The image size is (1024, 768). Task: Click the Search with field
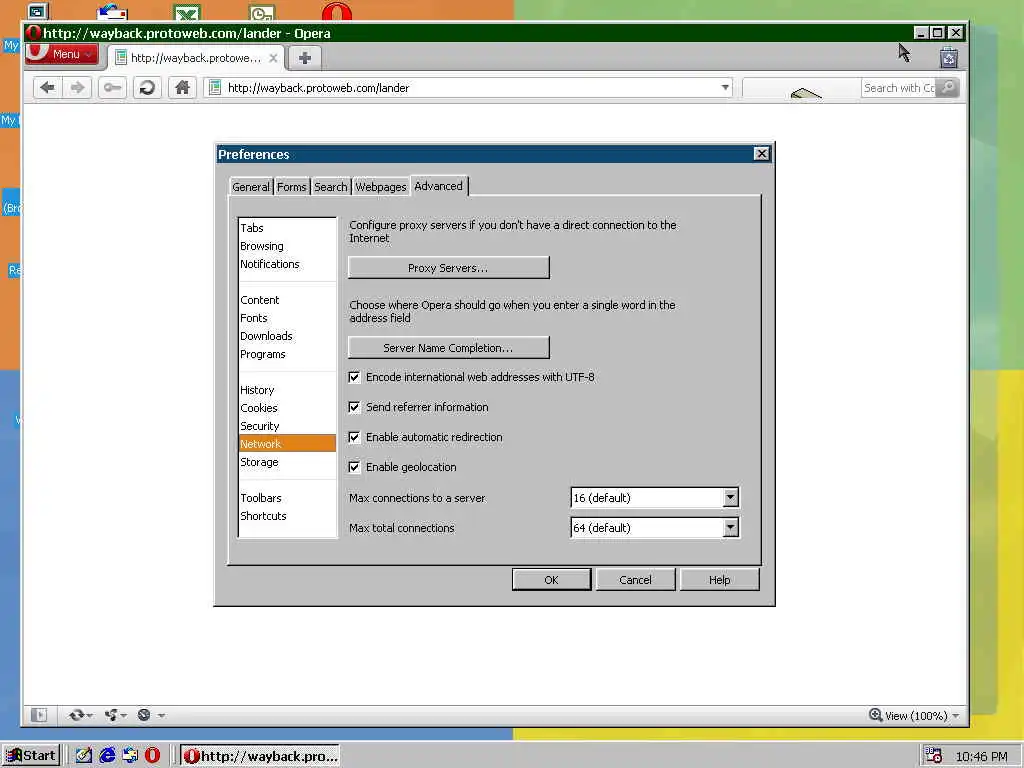tap(898, 88)
